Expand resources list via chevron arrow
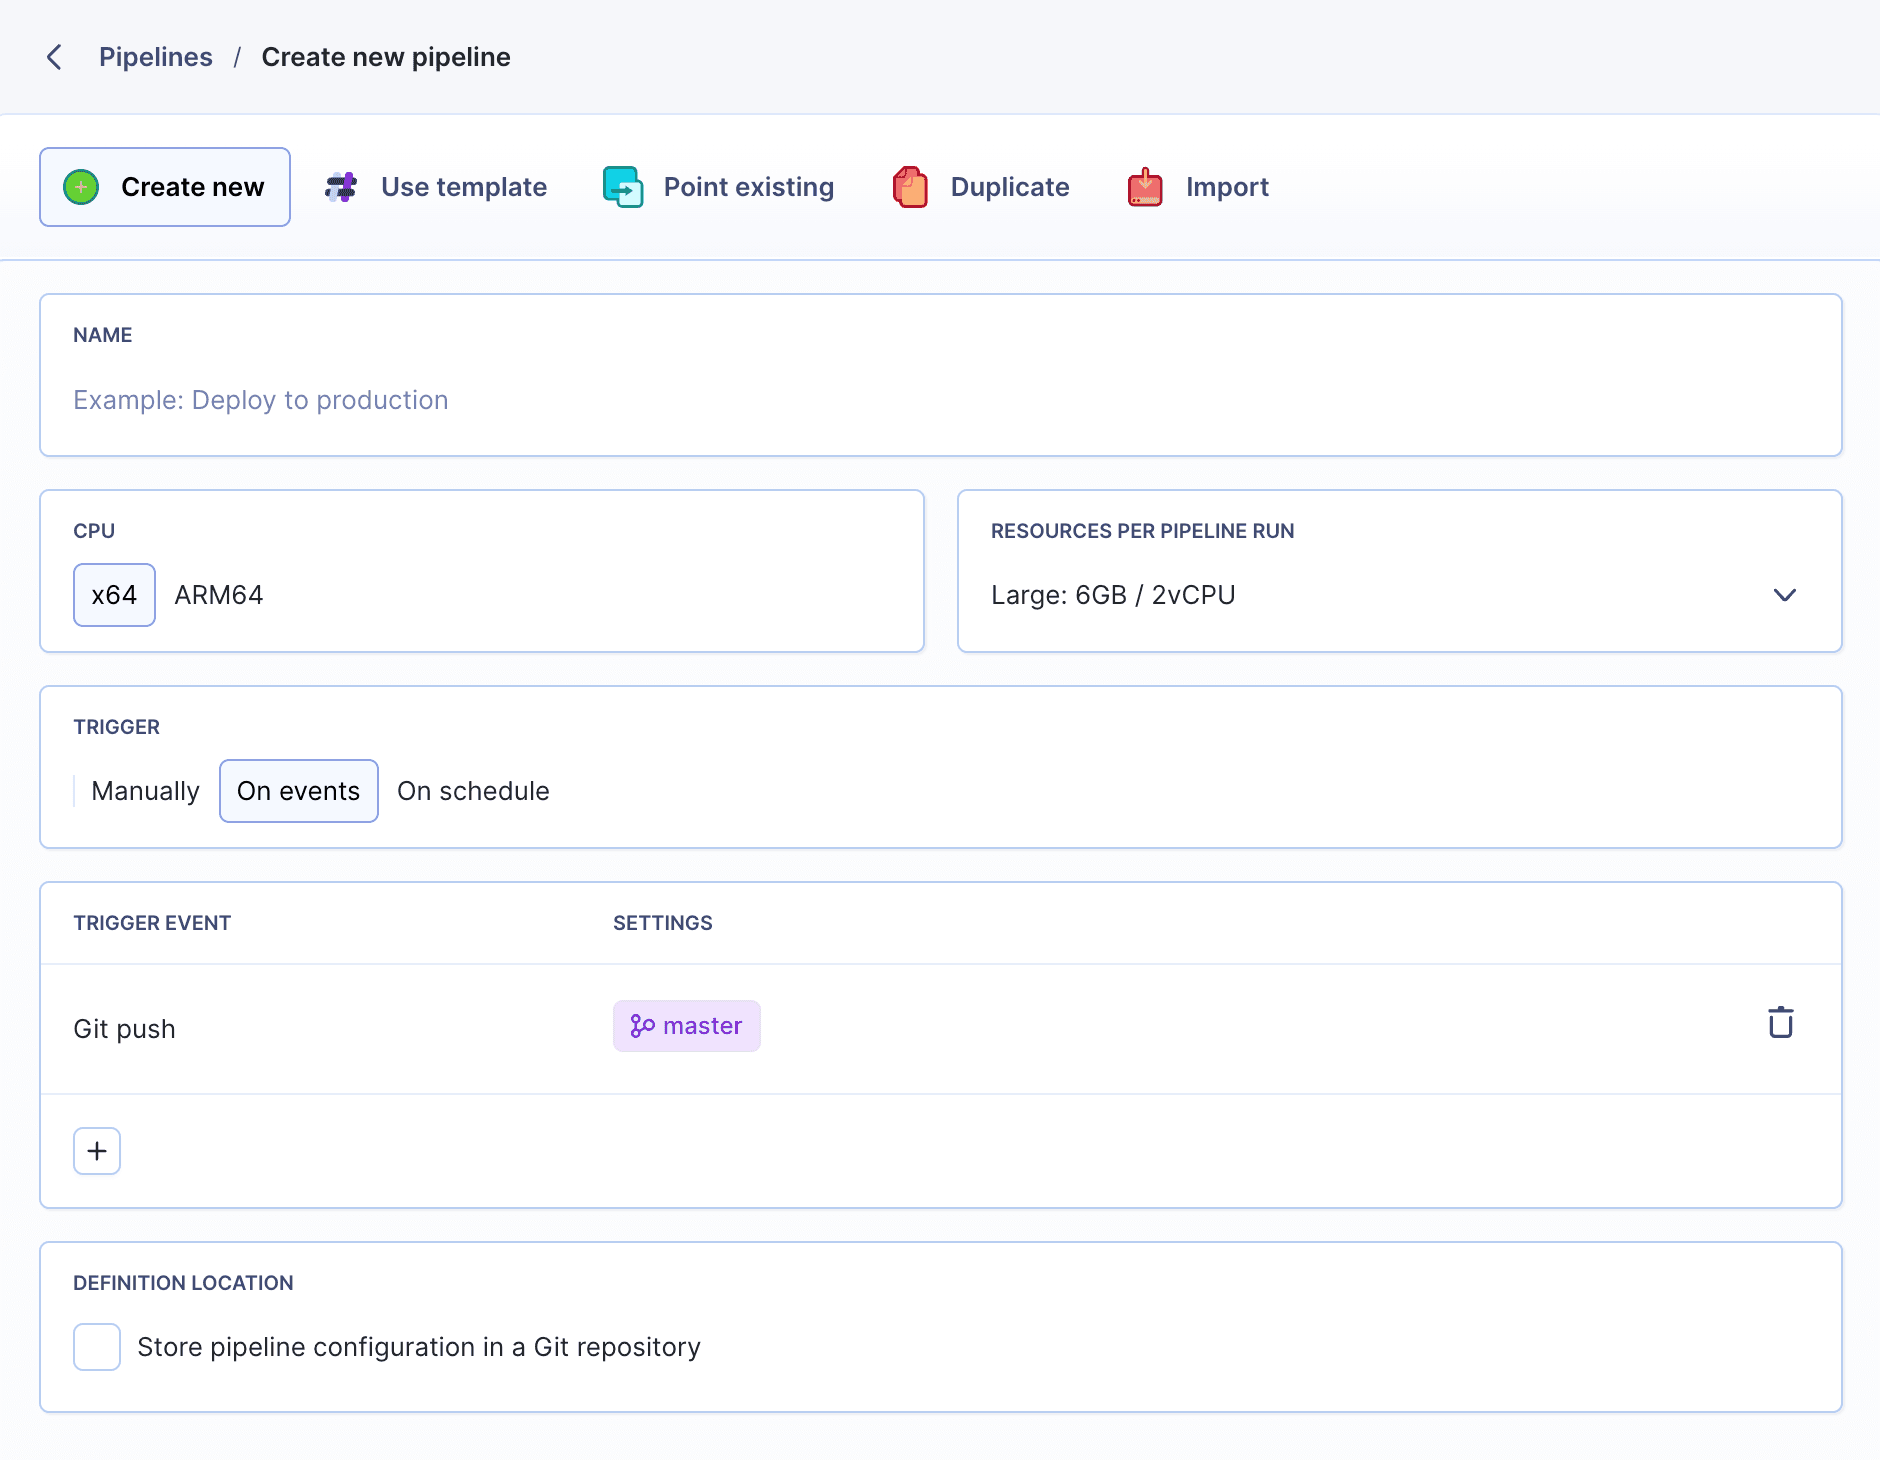This screenshot has height=1460, width=1880. tap(1784, 595)
